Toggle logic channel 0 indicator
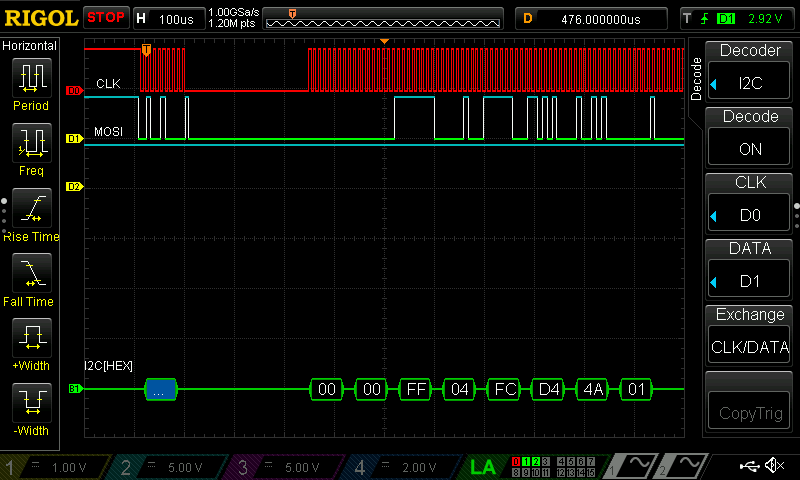This screenshot has width=800, height=480. pyautogui.click(x=516, y=461)
